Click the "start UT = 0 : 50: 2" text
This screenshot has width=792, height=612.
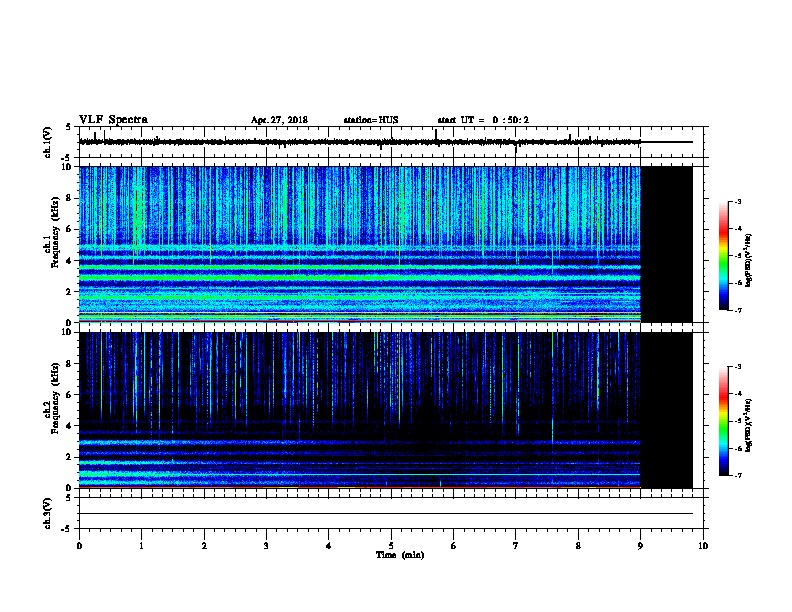(483, 120)
